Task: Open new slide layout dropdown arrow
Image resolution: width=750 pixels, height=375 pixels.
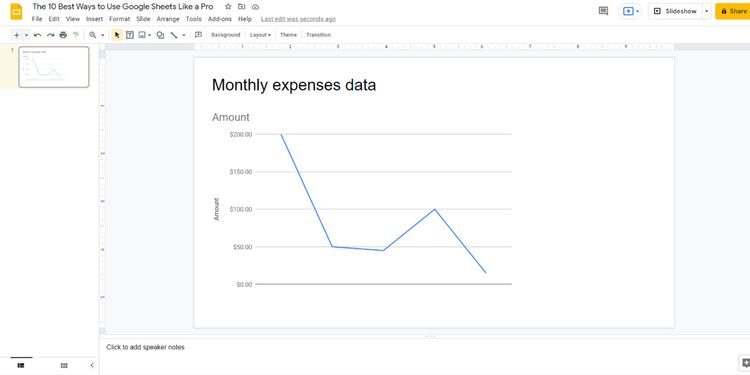Action: 26,35
